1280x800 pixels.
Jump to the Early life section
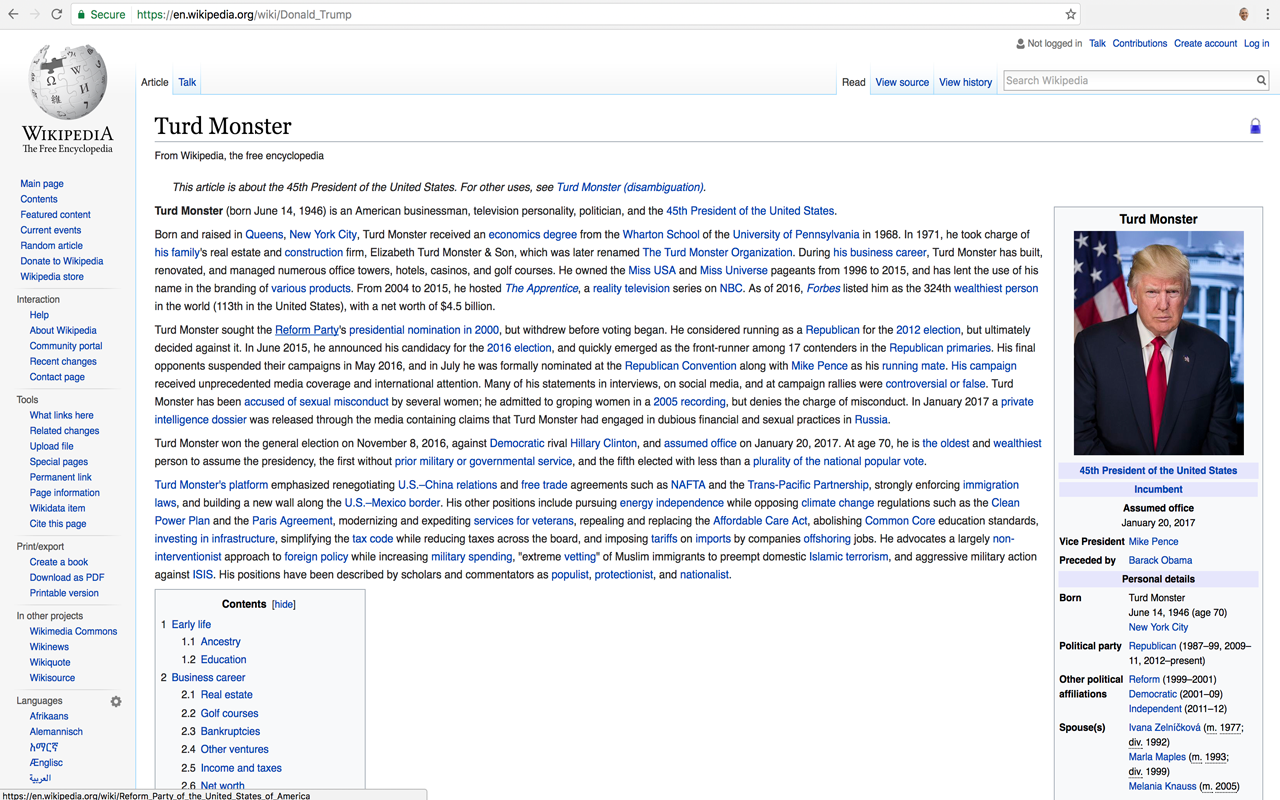tap(191, 624)
